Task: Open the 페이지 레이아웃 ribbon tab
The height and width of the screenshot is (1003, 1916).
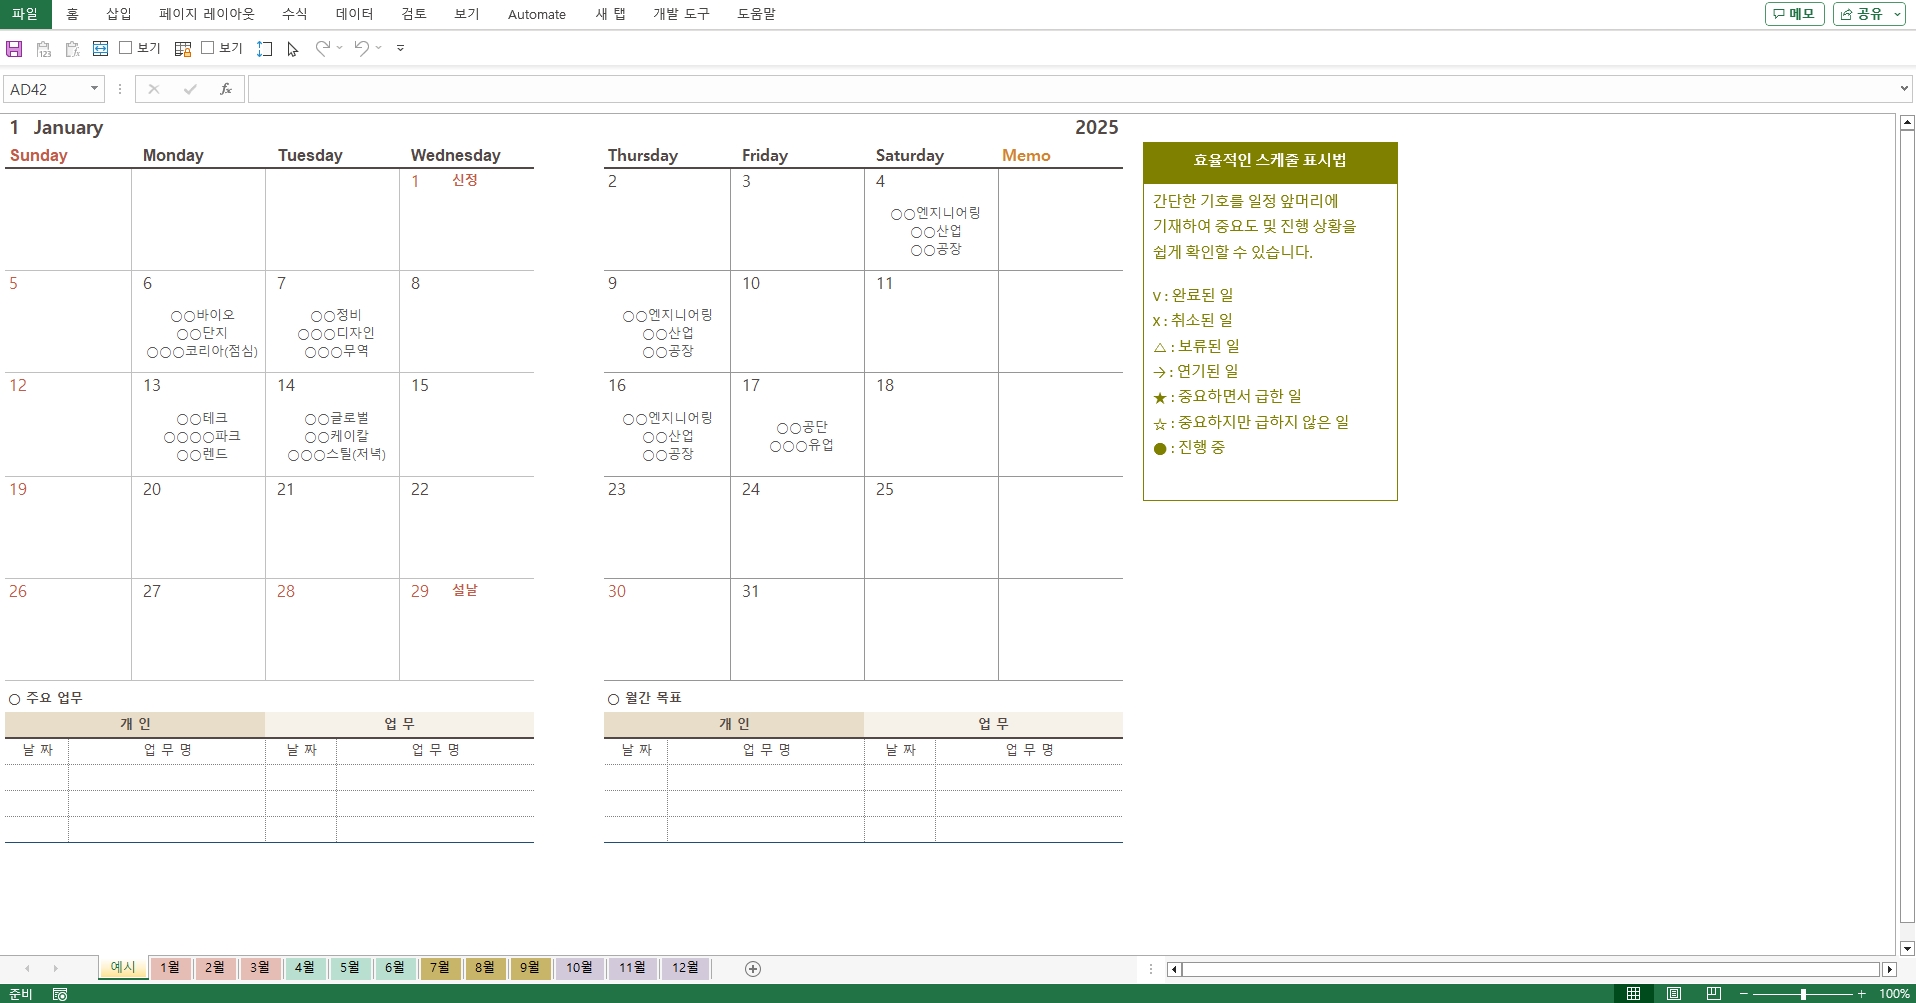Action: [x=207, y=14]
